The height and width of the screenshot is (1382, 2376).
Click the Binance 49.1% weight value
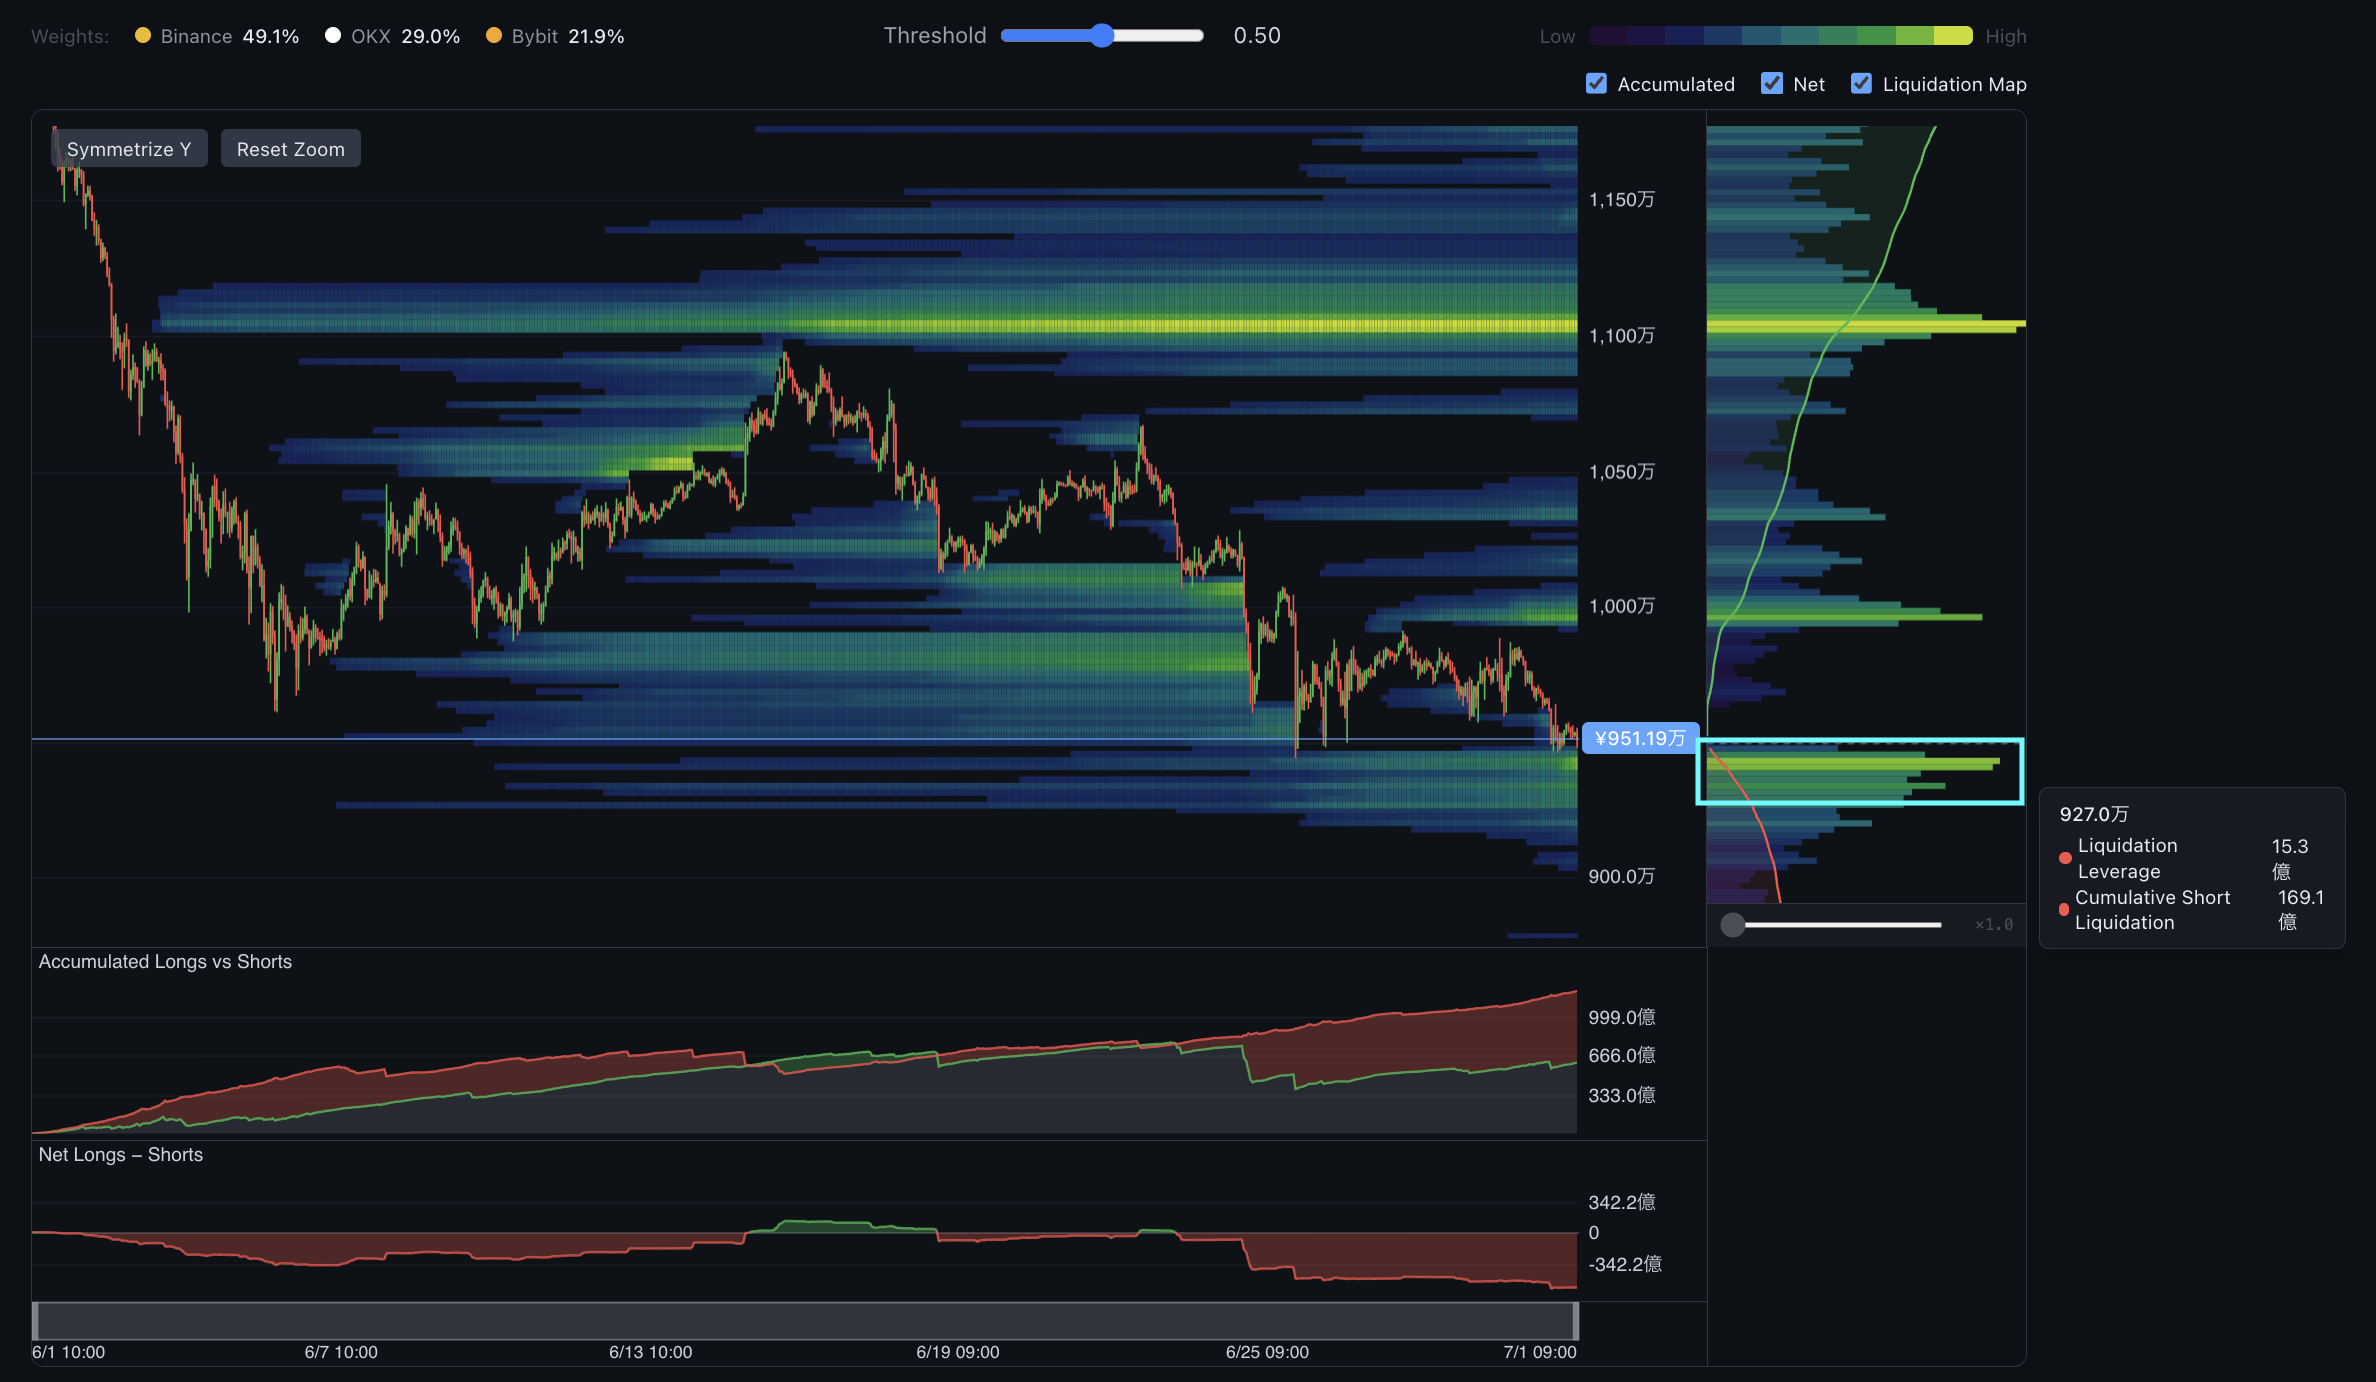tap(271, 37)
